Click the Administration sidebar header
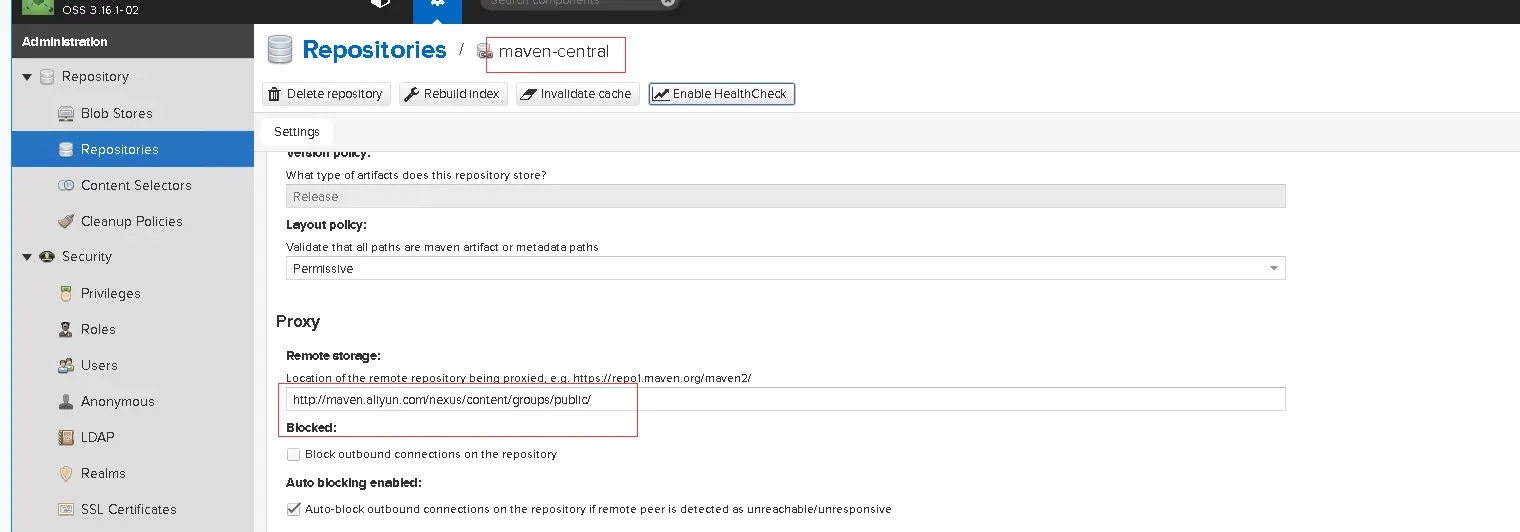This screenshot has height=532, width=1520. point(133,42)
